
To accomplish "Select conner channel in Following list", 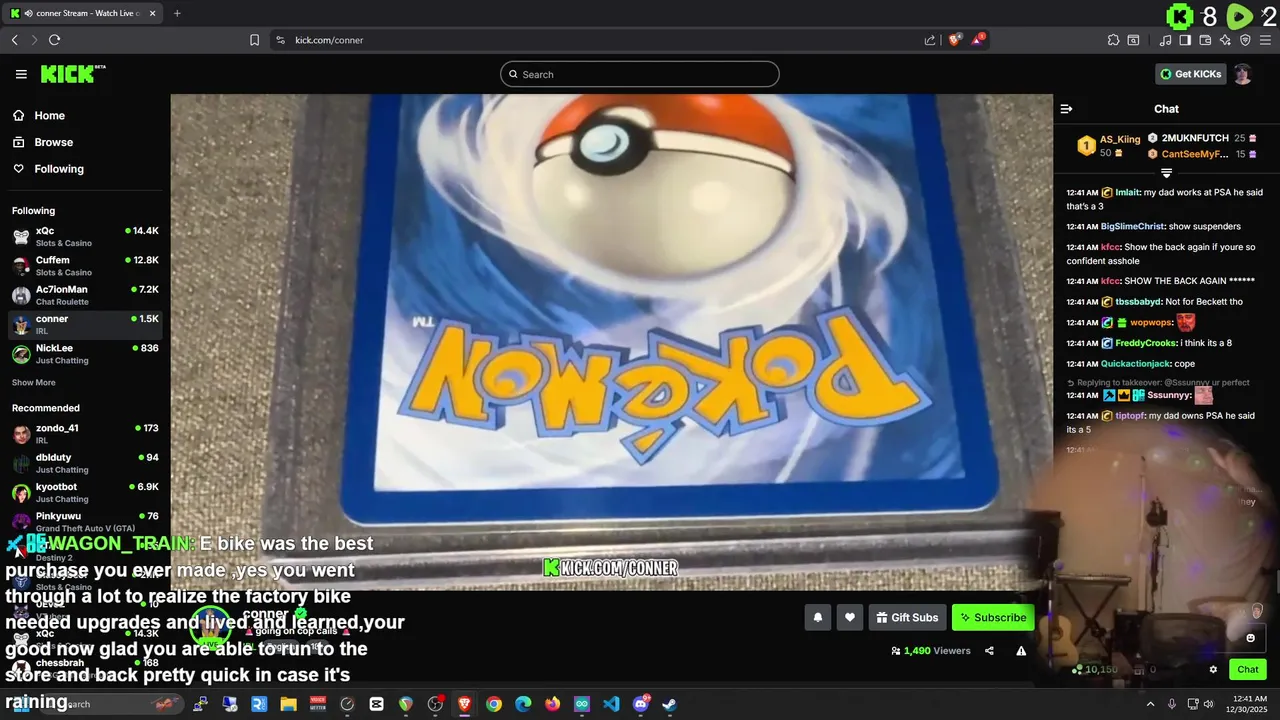I will coord(85,324).
